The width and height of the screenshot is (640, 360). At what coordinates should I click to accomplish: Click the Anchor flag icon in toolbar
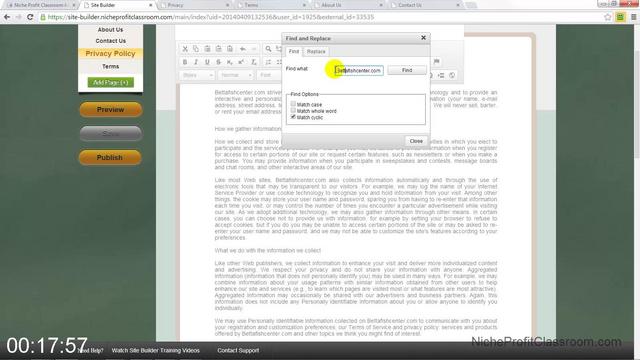pos(436,62)
